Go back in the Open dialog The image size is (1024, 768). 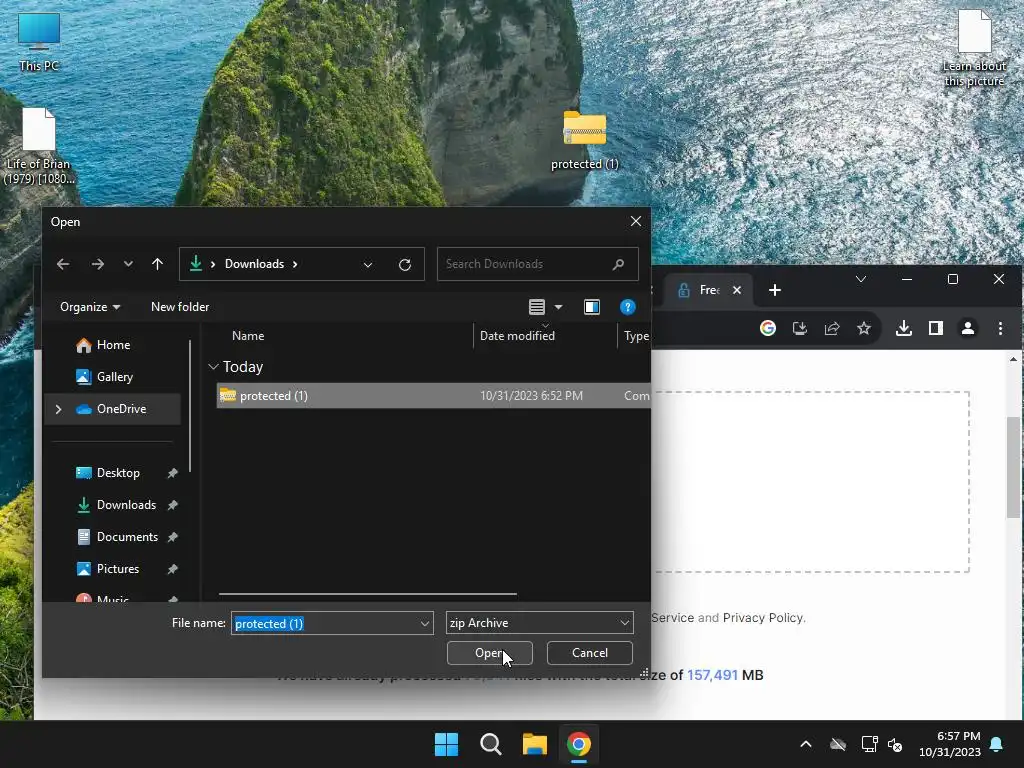63,264
